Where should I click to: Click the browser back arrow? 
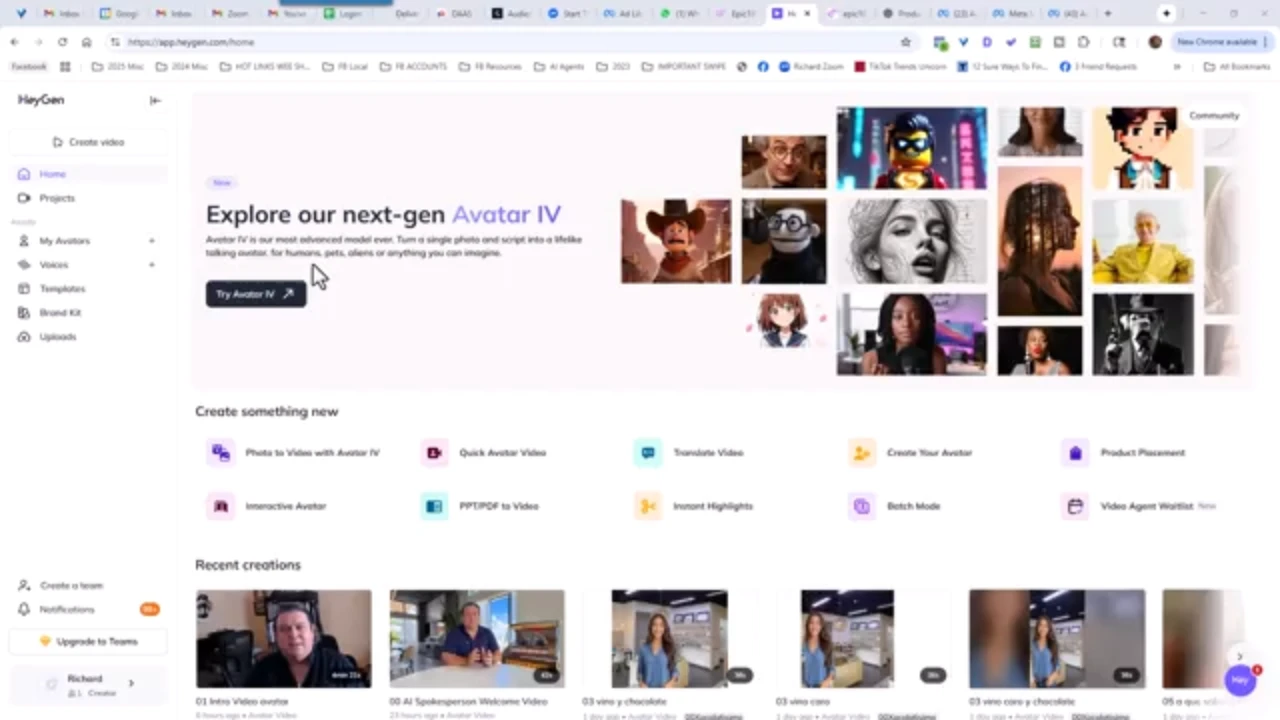pos(14,42)
